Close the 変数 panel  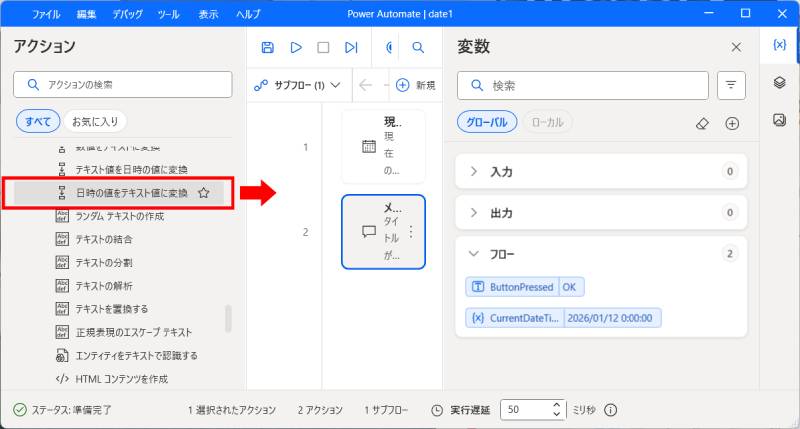click(736, 47)
